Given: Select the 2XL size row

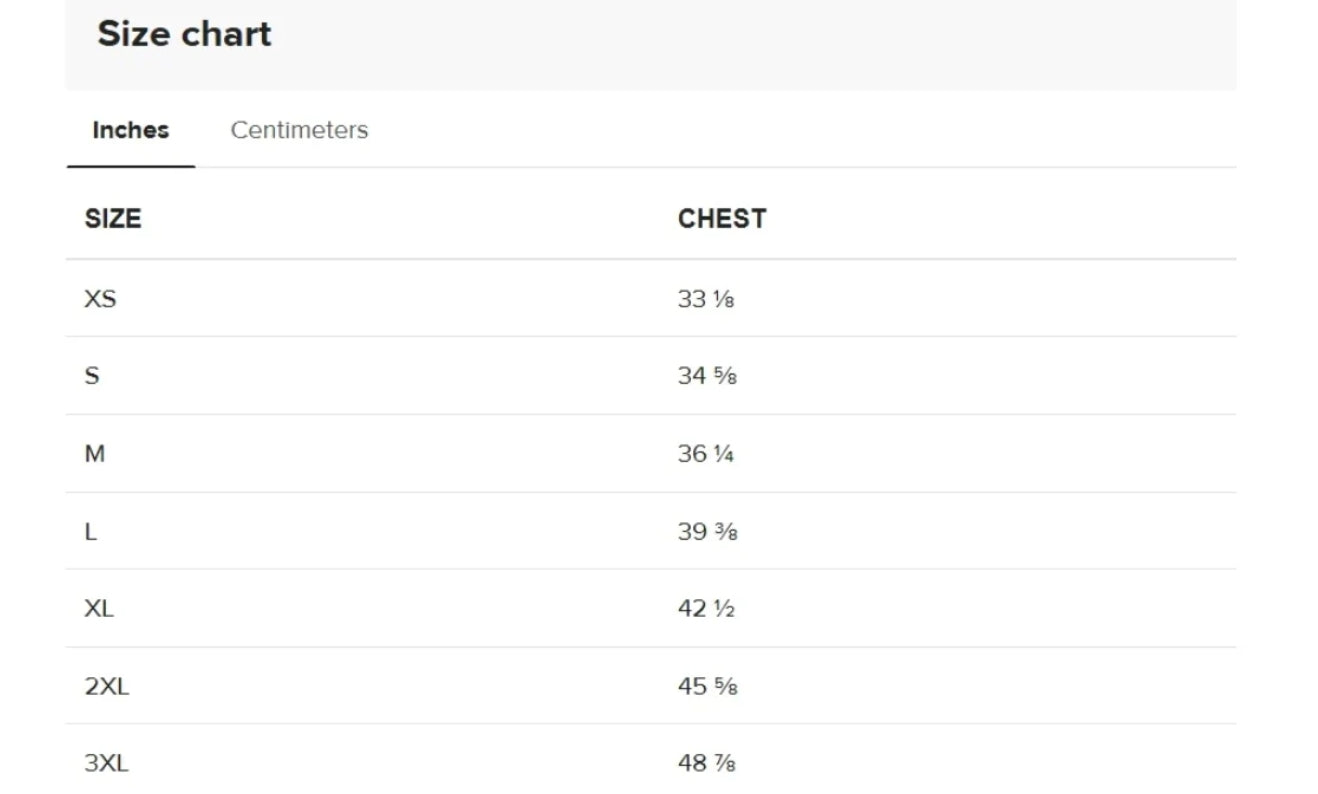Looking at the screenshot, I should coord(651,686).
